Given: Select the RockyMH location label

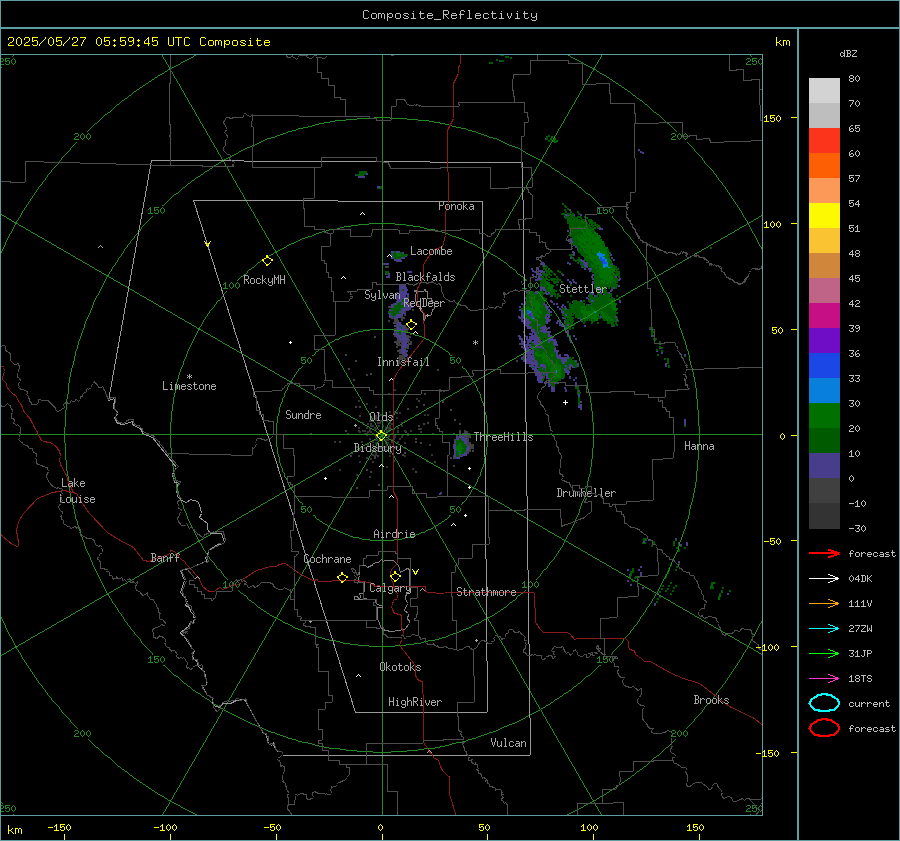Looking at the screenshot, I should (264, 280).
